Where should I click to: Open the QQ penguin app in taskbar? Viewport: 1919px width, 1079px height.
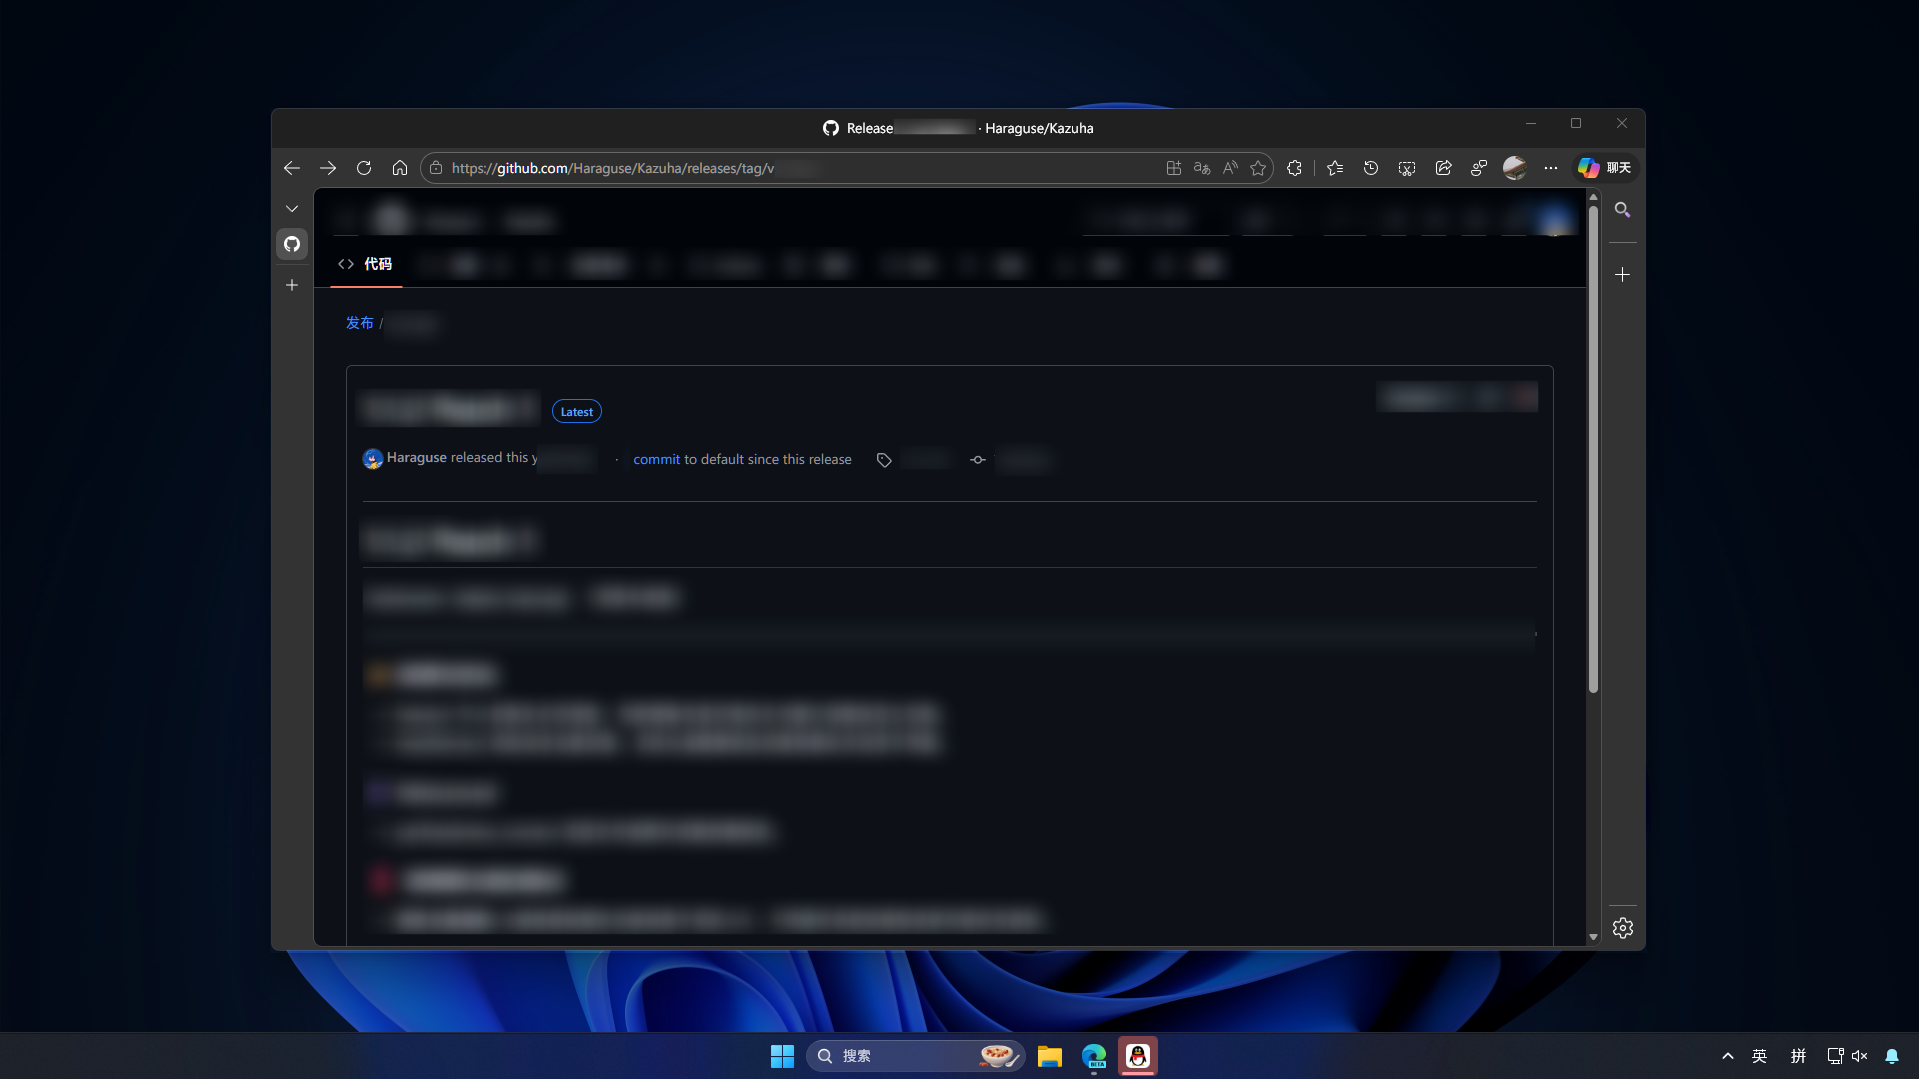pos(1138,1056)
